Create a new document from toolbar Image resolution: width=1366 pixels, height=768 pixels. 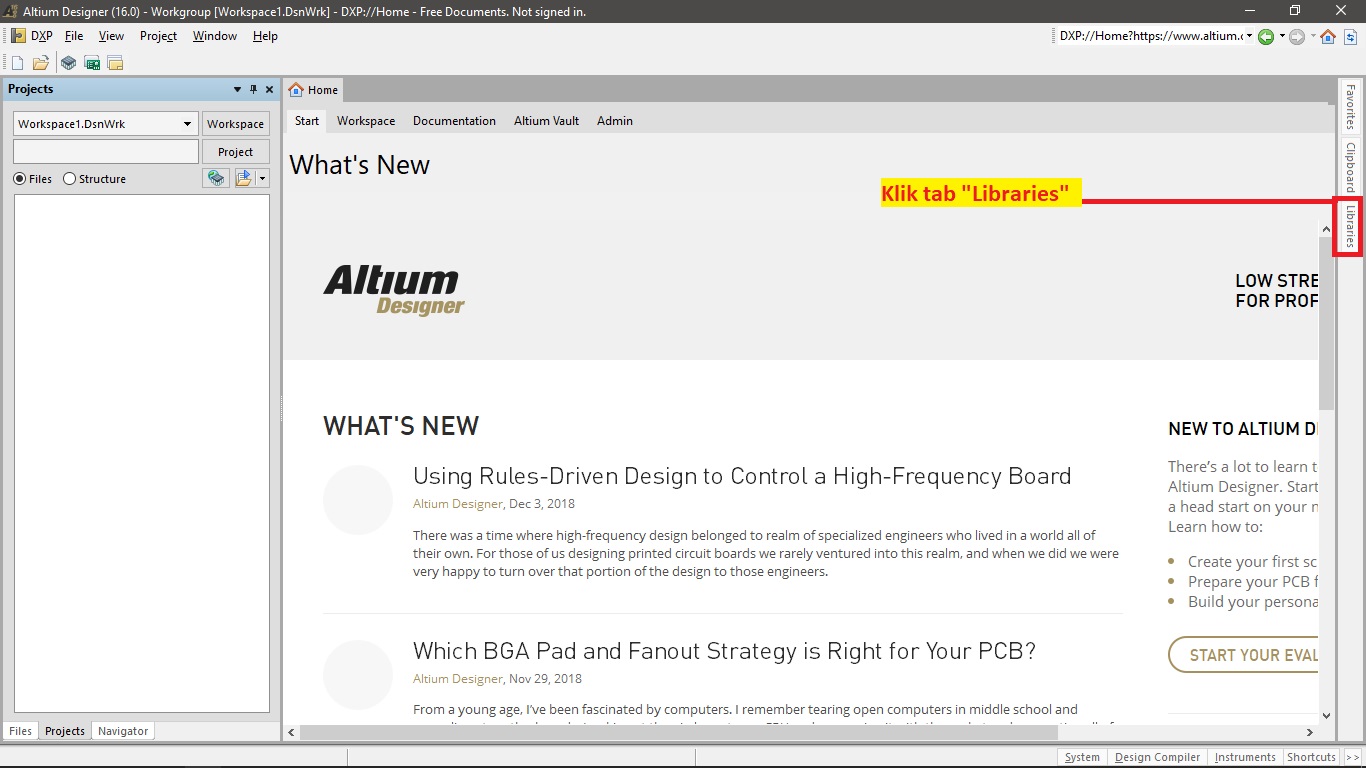[17, 63]
